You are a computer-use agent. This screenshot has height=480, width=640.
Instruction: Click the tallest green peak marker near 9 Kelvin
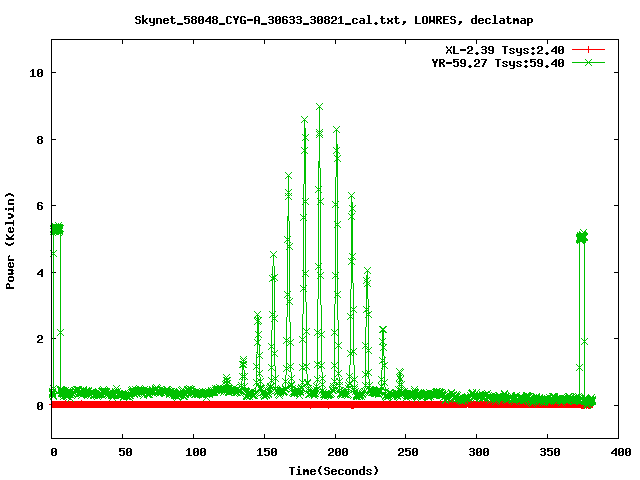coord(320,107)
